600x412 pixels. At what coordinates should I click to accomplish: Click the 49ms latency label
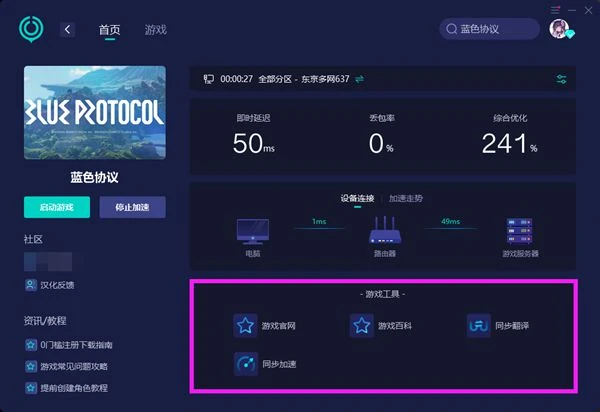click(450, 221)
